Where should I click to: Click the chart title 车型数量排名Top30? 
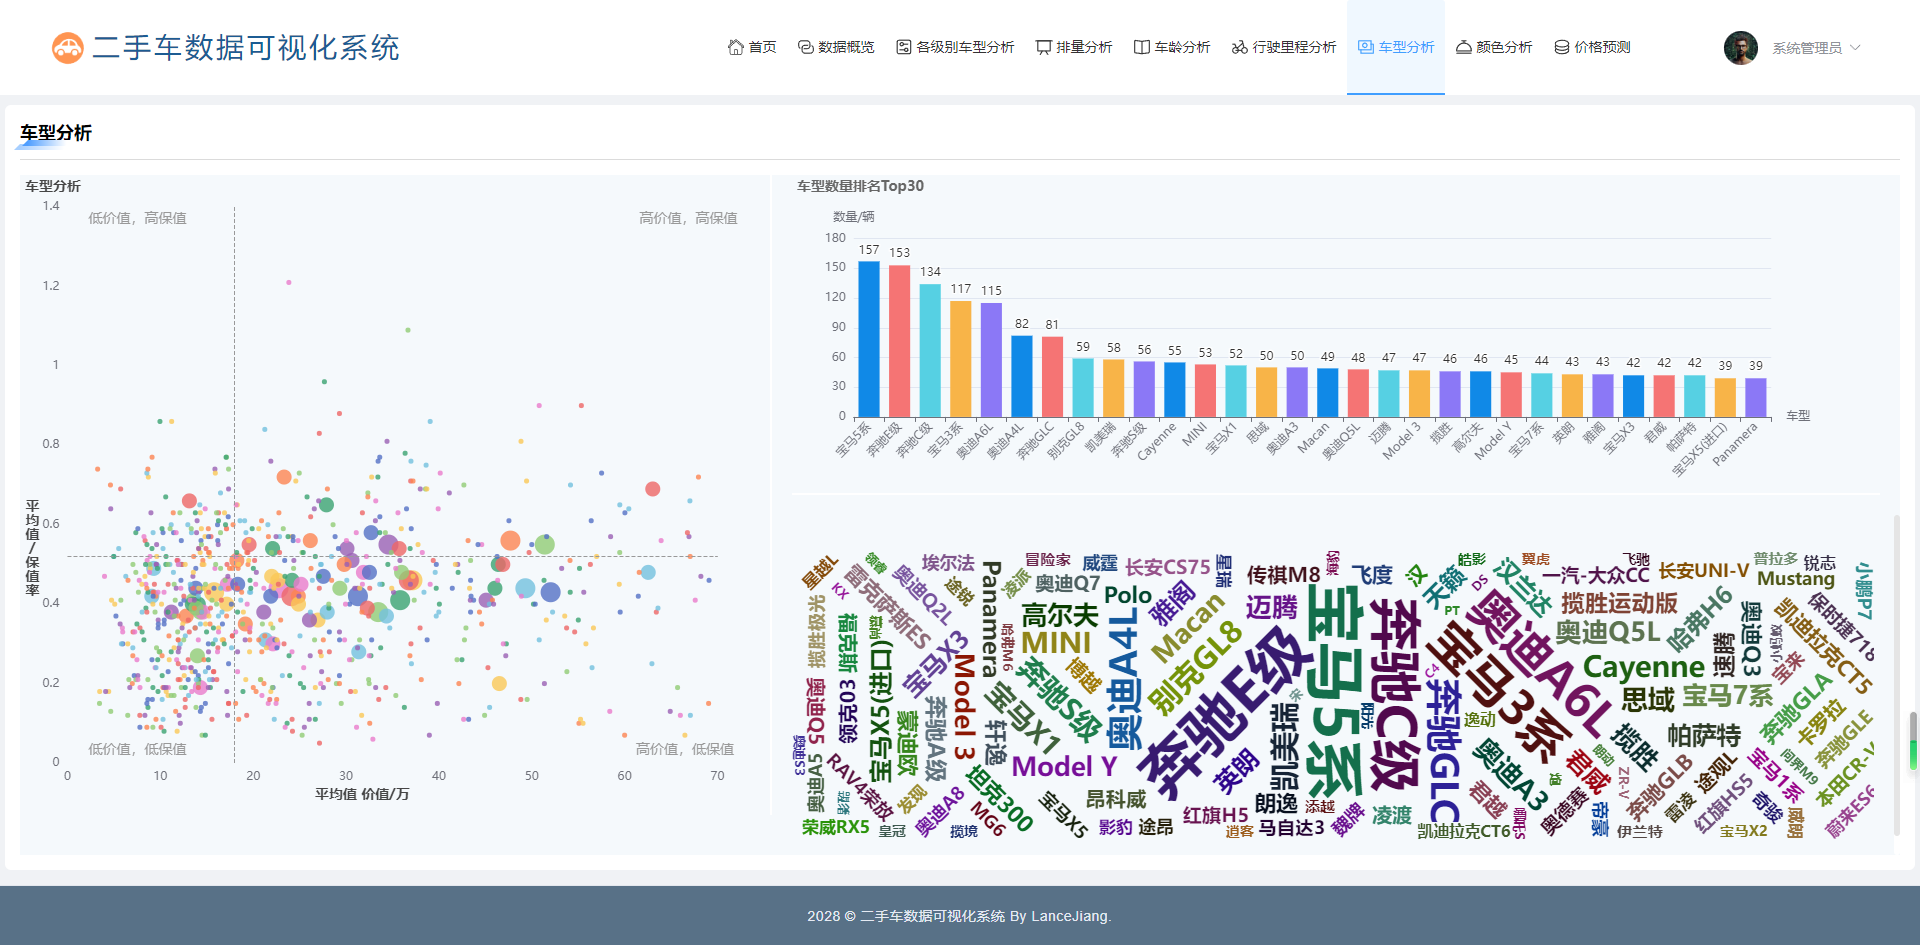click(x=860, y=186)
